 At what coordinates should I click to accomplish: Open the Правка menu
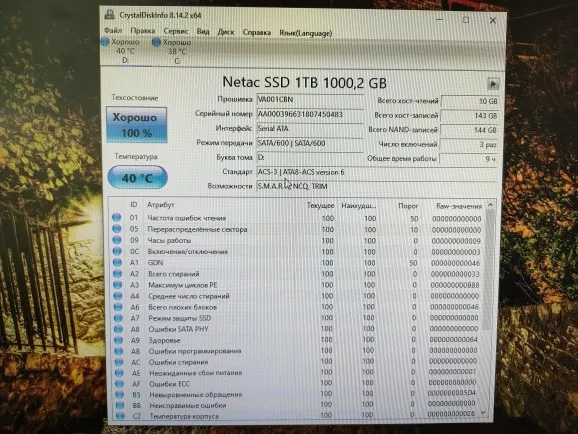[143, 31]
